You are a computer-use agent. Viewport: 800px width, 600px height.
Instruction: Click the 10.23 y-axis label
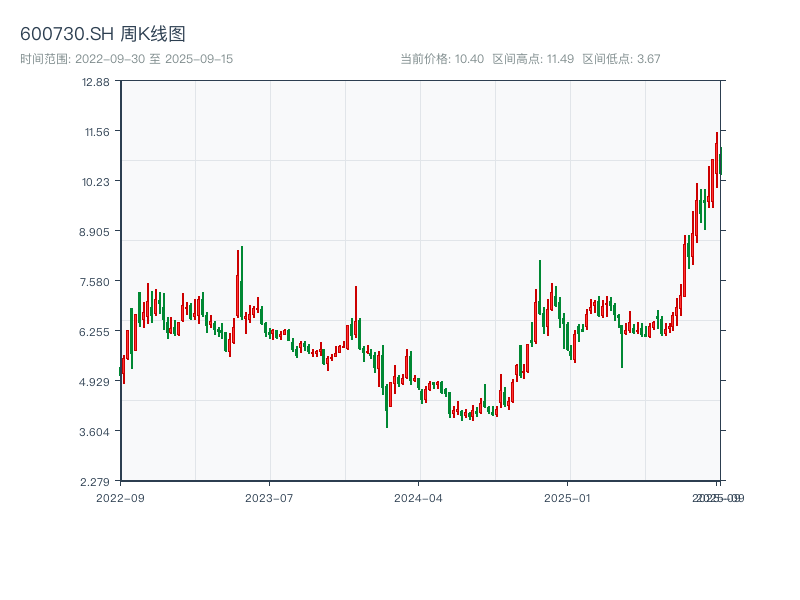[x=96, y=182]
